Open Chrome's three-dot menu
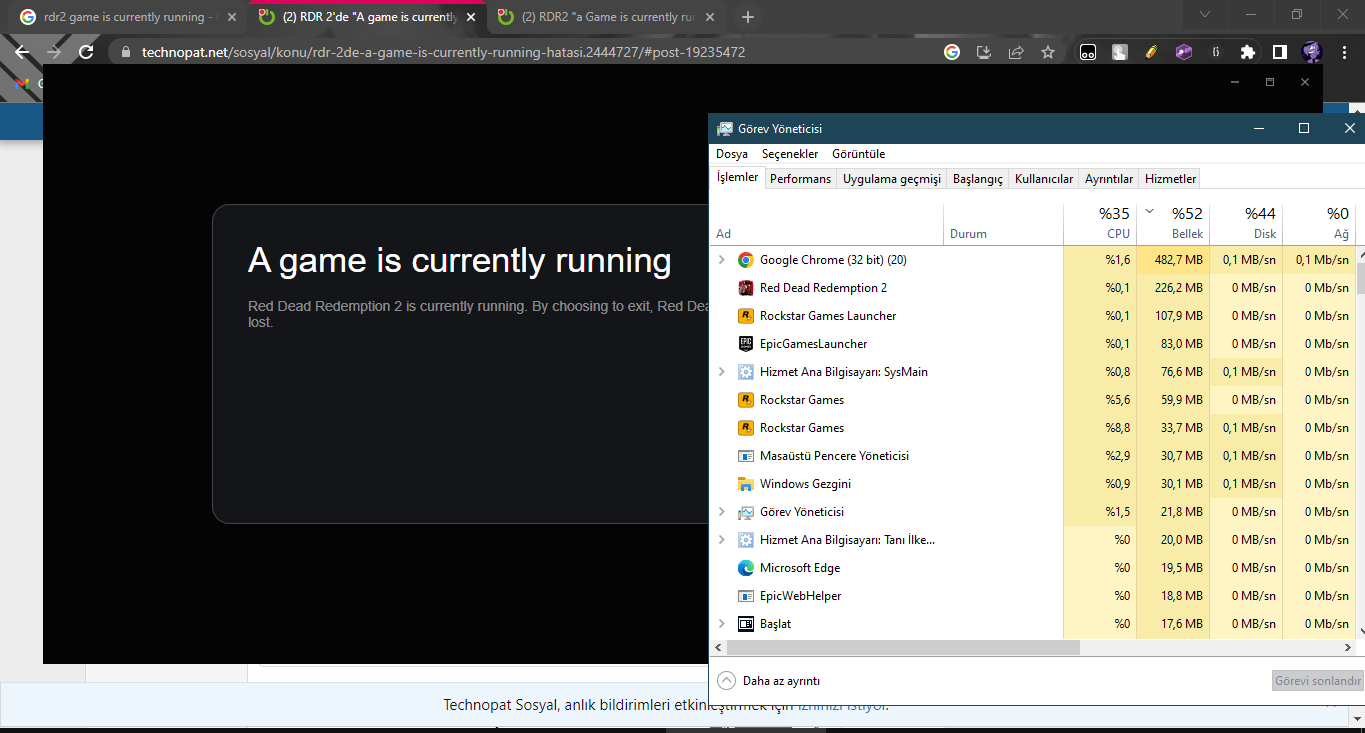The image size is (1365, 733). [1344, 52]
